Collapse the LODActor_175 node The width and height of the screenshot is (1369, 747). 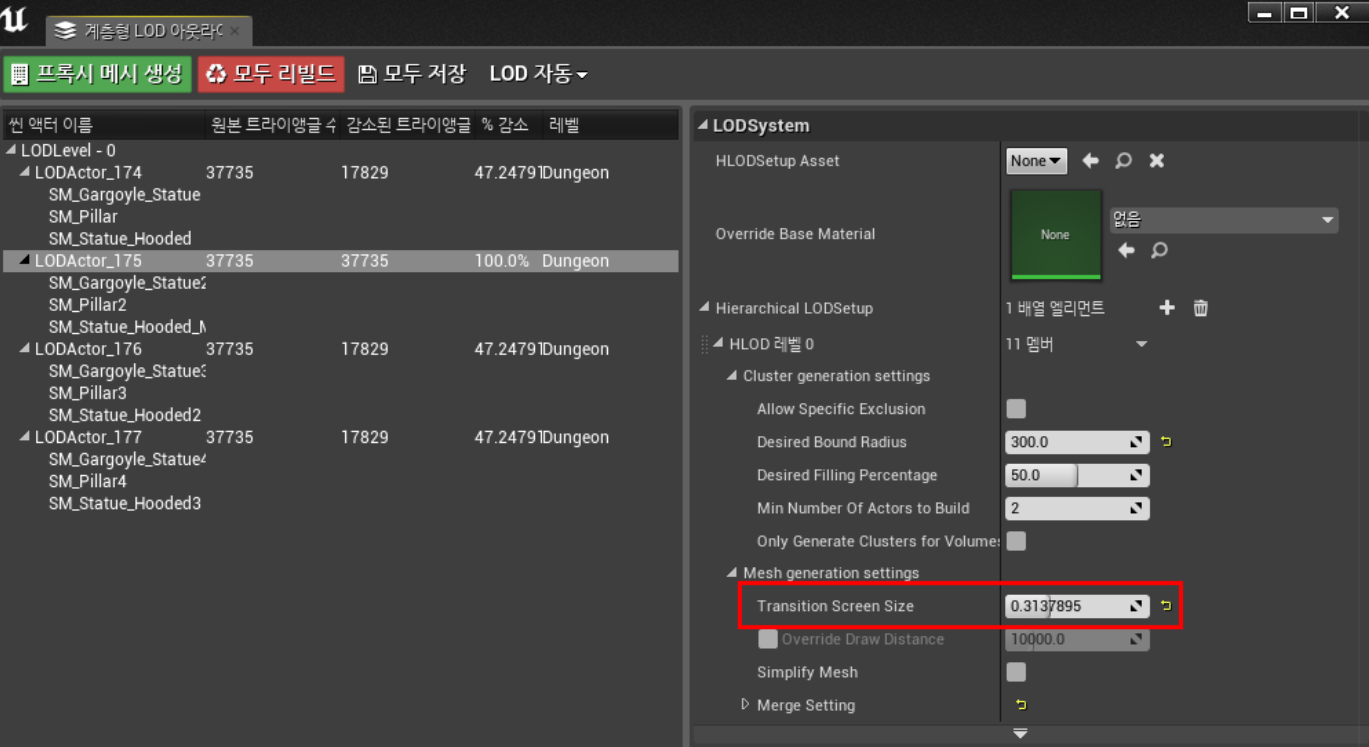(x=25, y=261)
